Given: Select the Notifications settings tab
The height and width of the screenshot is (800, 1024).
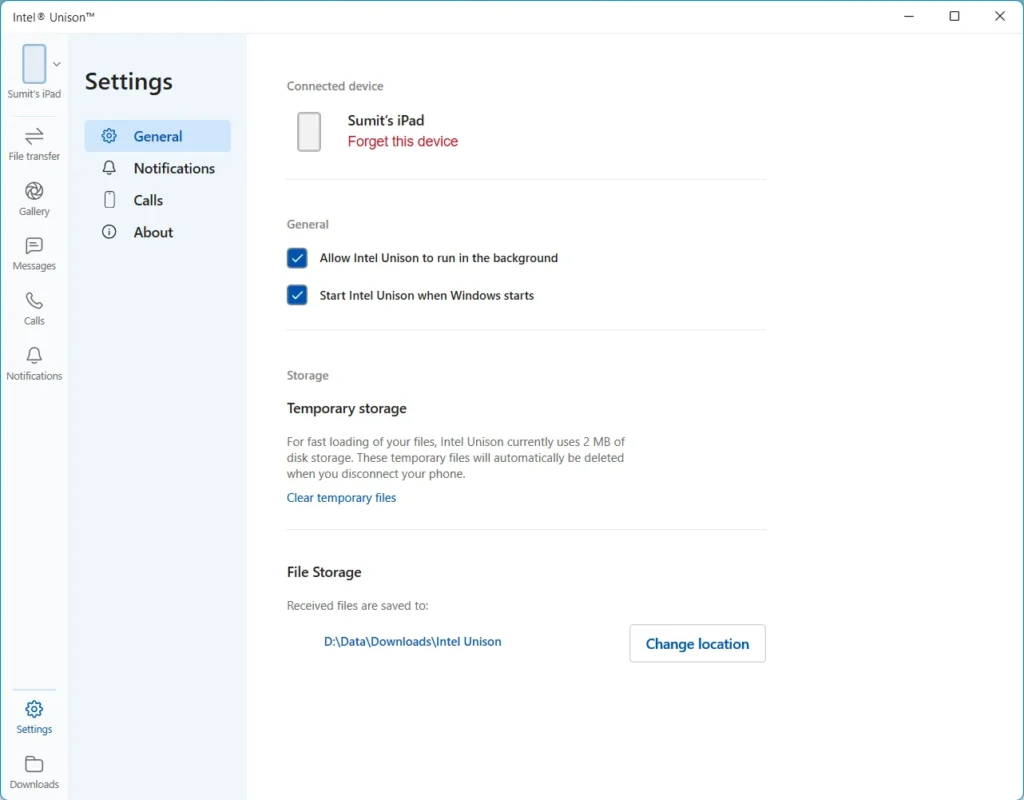Looking at the screenshot, I should click(157, 168).
